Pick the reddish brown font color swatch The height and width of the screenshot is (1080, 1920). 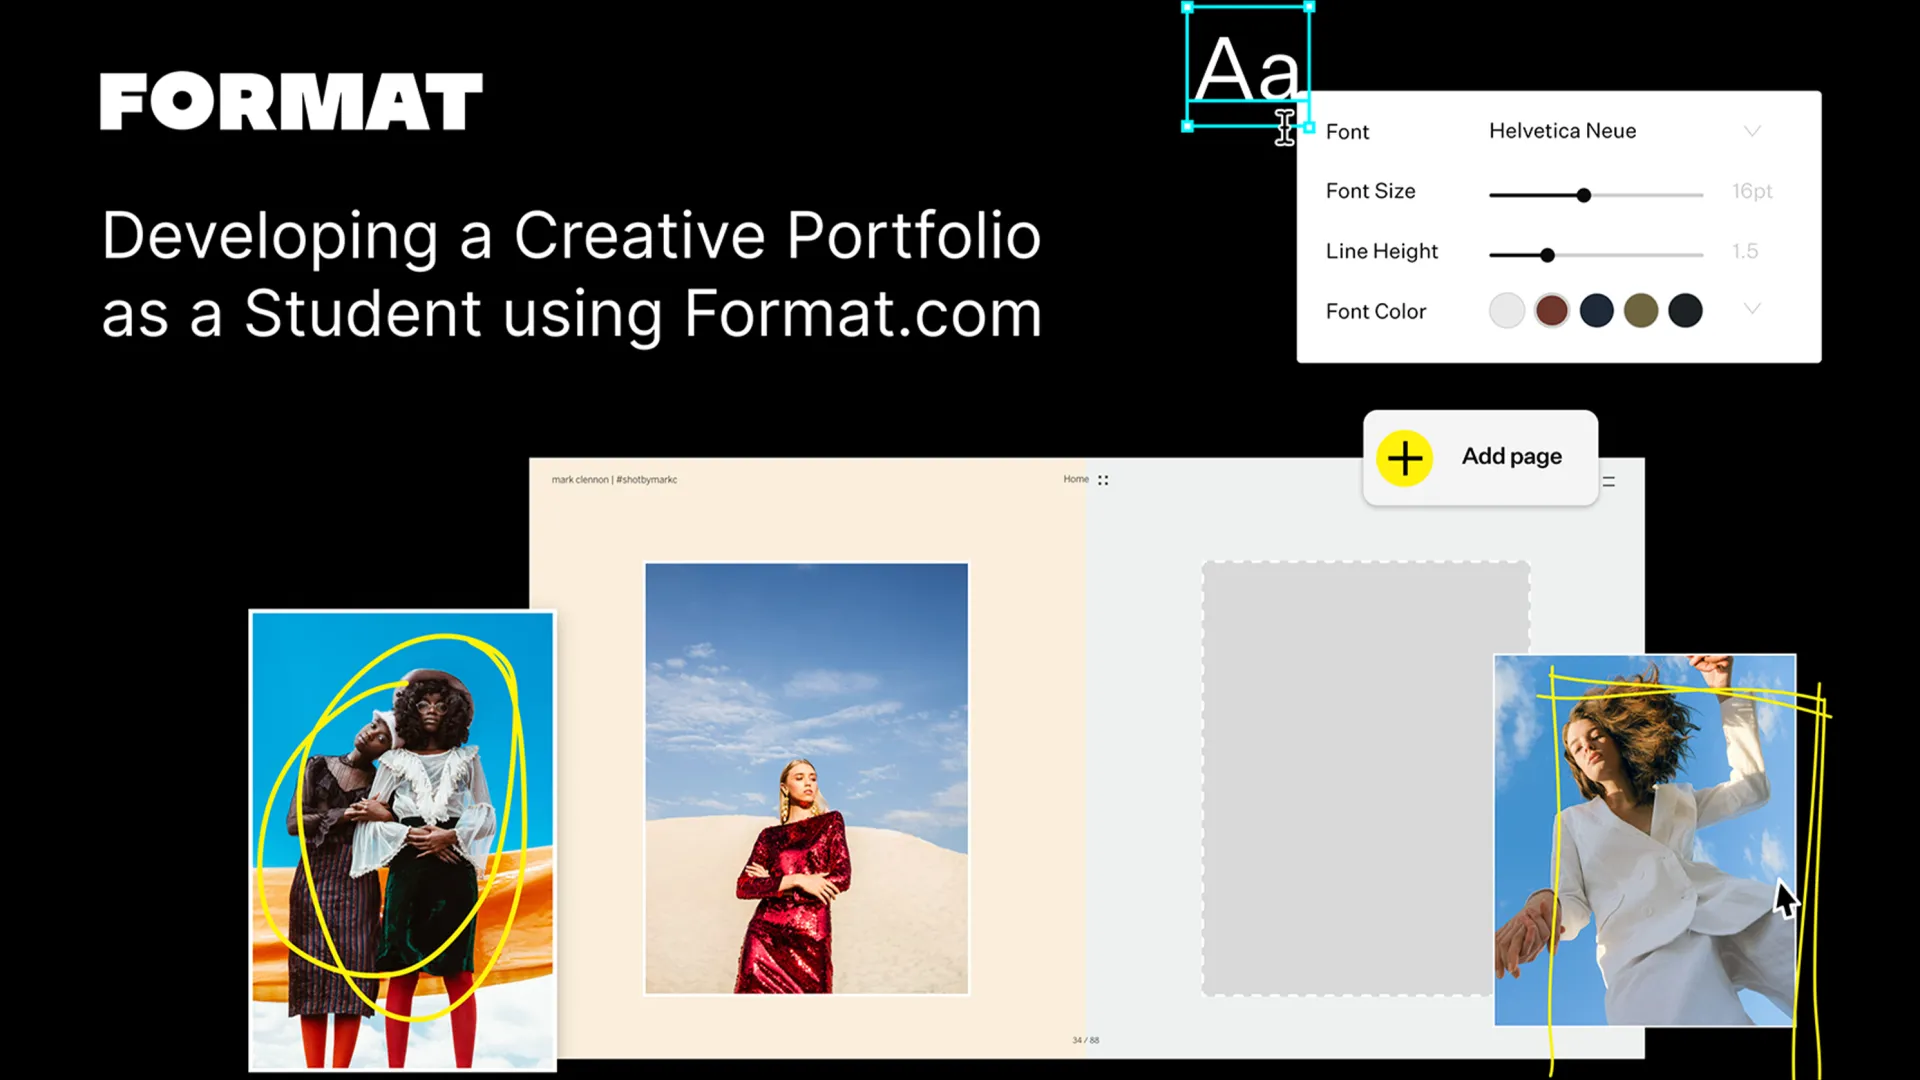tap(1552, 311)
